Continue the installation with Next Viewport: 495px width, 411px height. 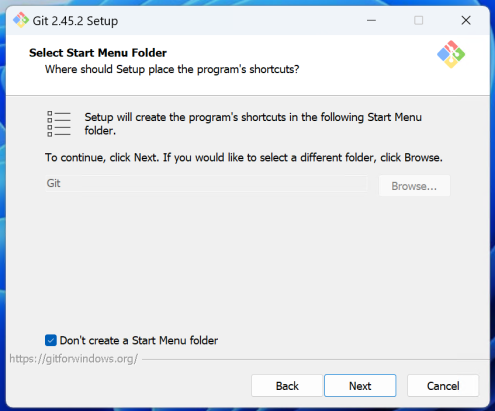360,386
